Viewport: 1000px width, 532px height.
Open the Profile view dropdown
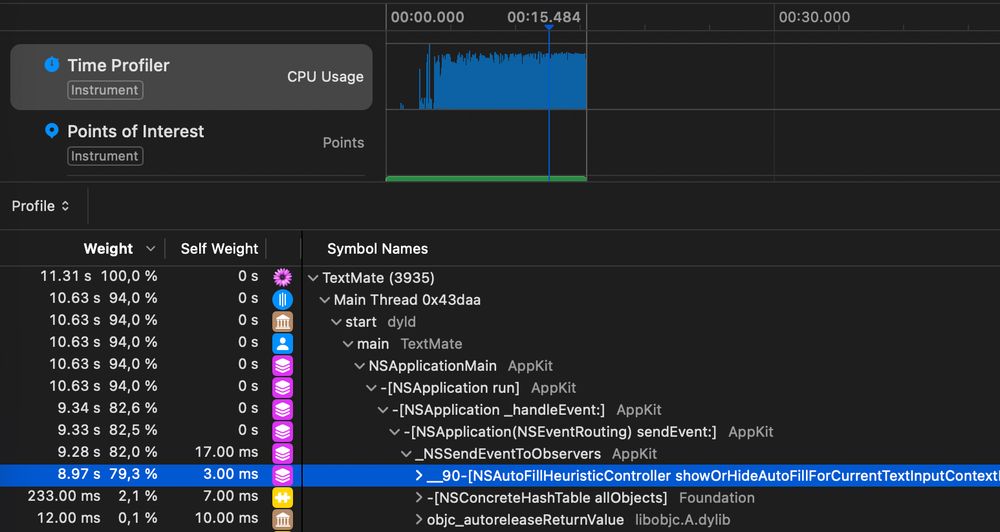(x=40, y=206)
